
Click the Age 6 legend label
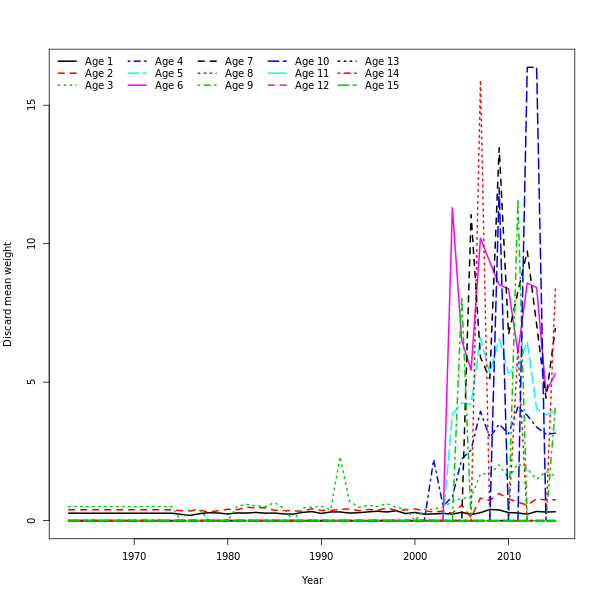(169, 86)
